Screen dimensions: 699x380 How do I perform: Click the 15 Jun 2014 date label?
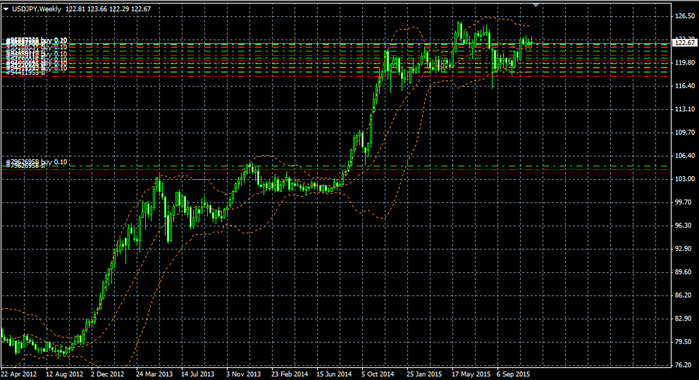pyautogui.click(x=334, y=374)
